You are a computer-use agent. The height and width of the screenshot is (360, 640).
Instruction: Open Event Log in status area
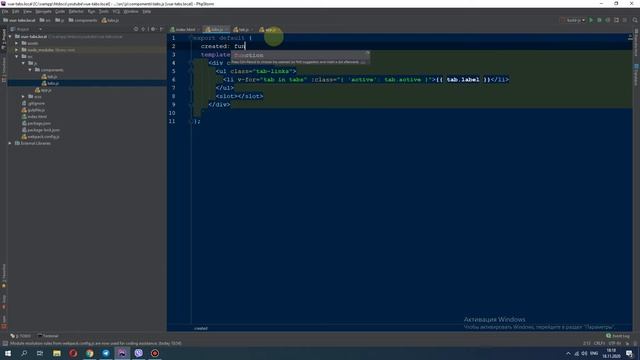[x=618, y=336]
